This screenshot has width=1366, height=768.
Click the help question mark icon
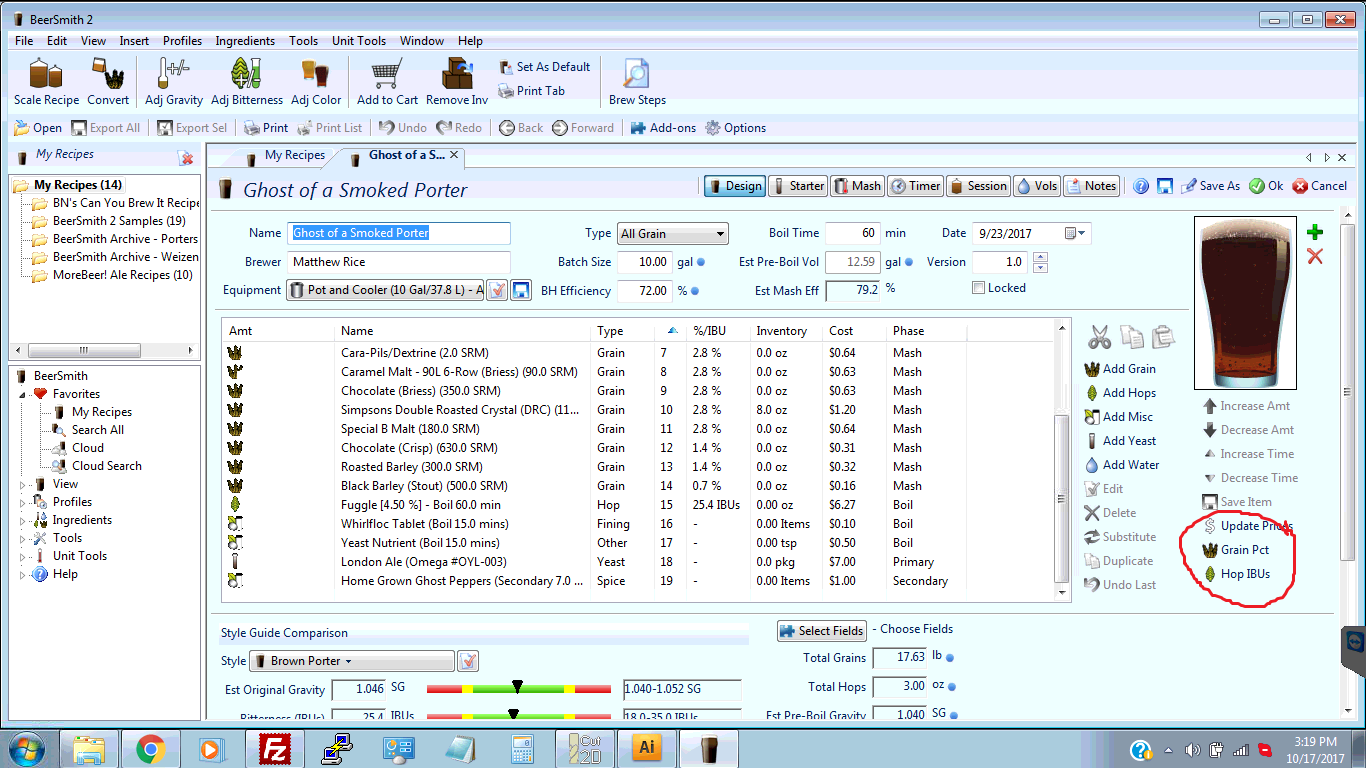(1141, 186)
